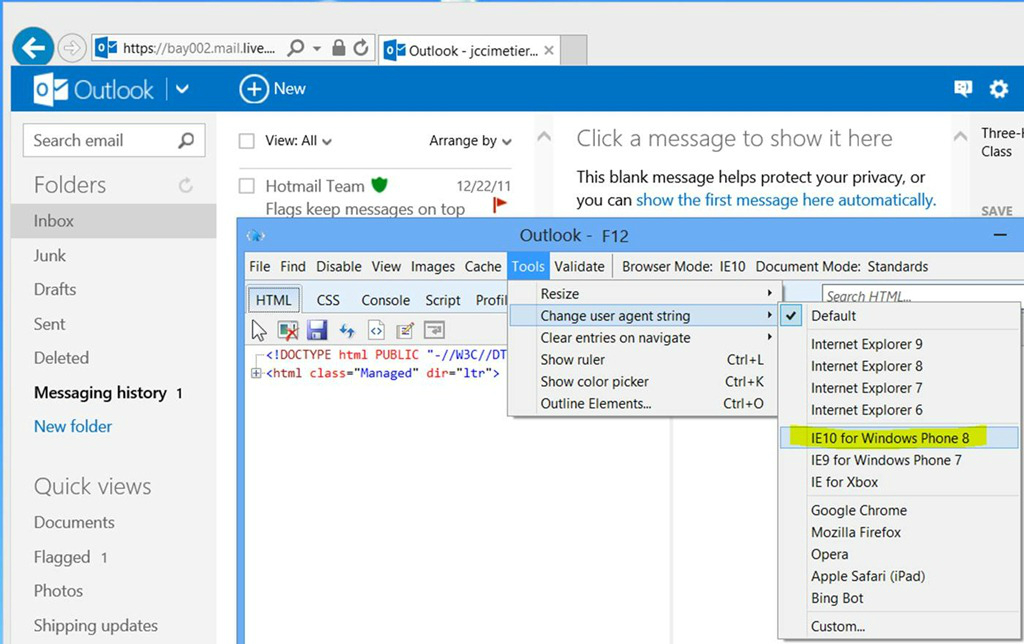Click show the first message here automatically

click(786, 200)
